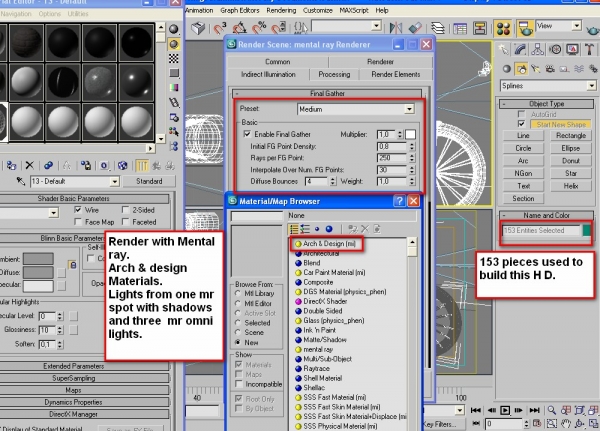
Task: Click the Pick Material eyedropper icon
Action: tap(21, 181)
